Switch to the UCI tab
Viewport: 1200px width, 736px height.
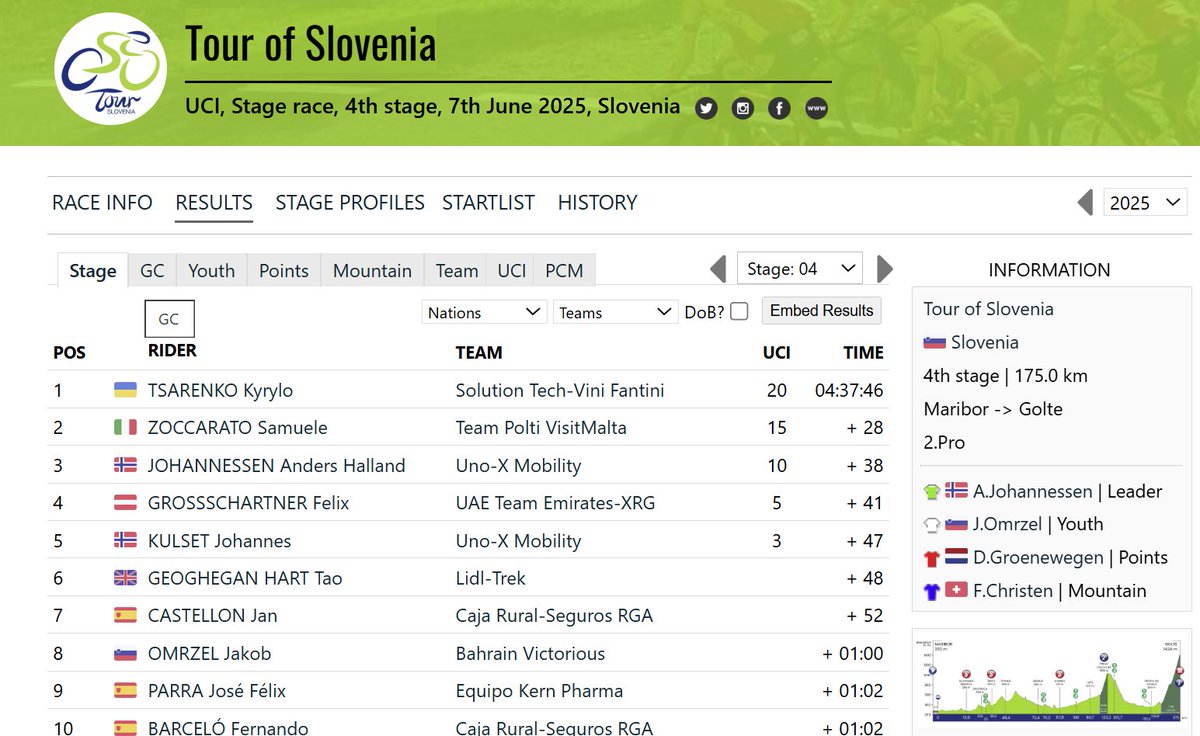click(x=512, y=271)
